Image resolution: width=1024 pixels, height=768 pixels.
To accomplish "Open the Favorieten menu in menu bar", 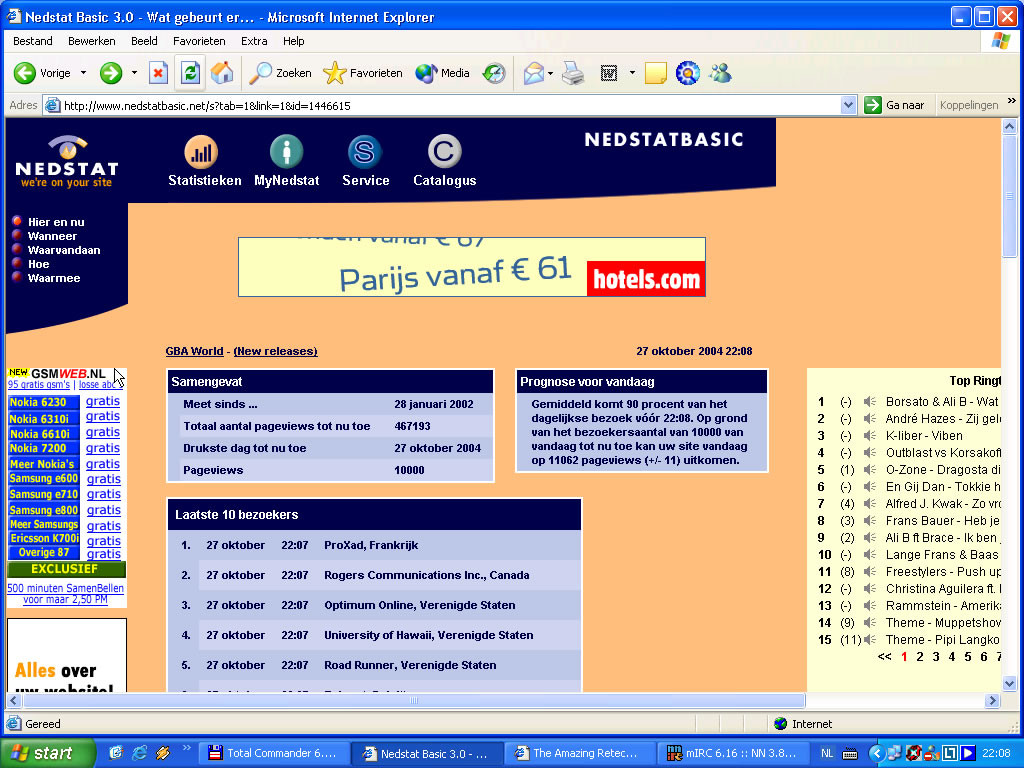I will click(x=199, y=41).
